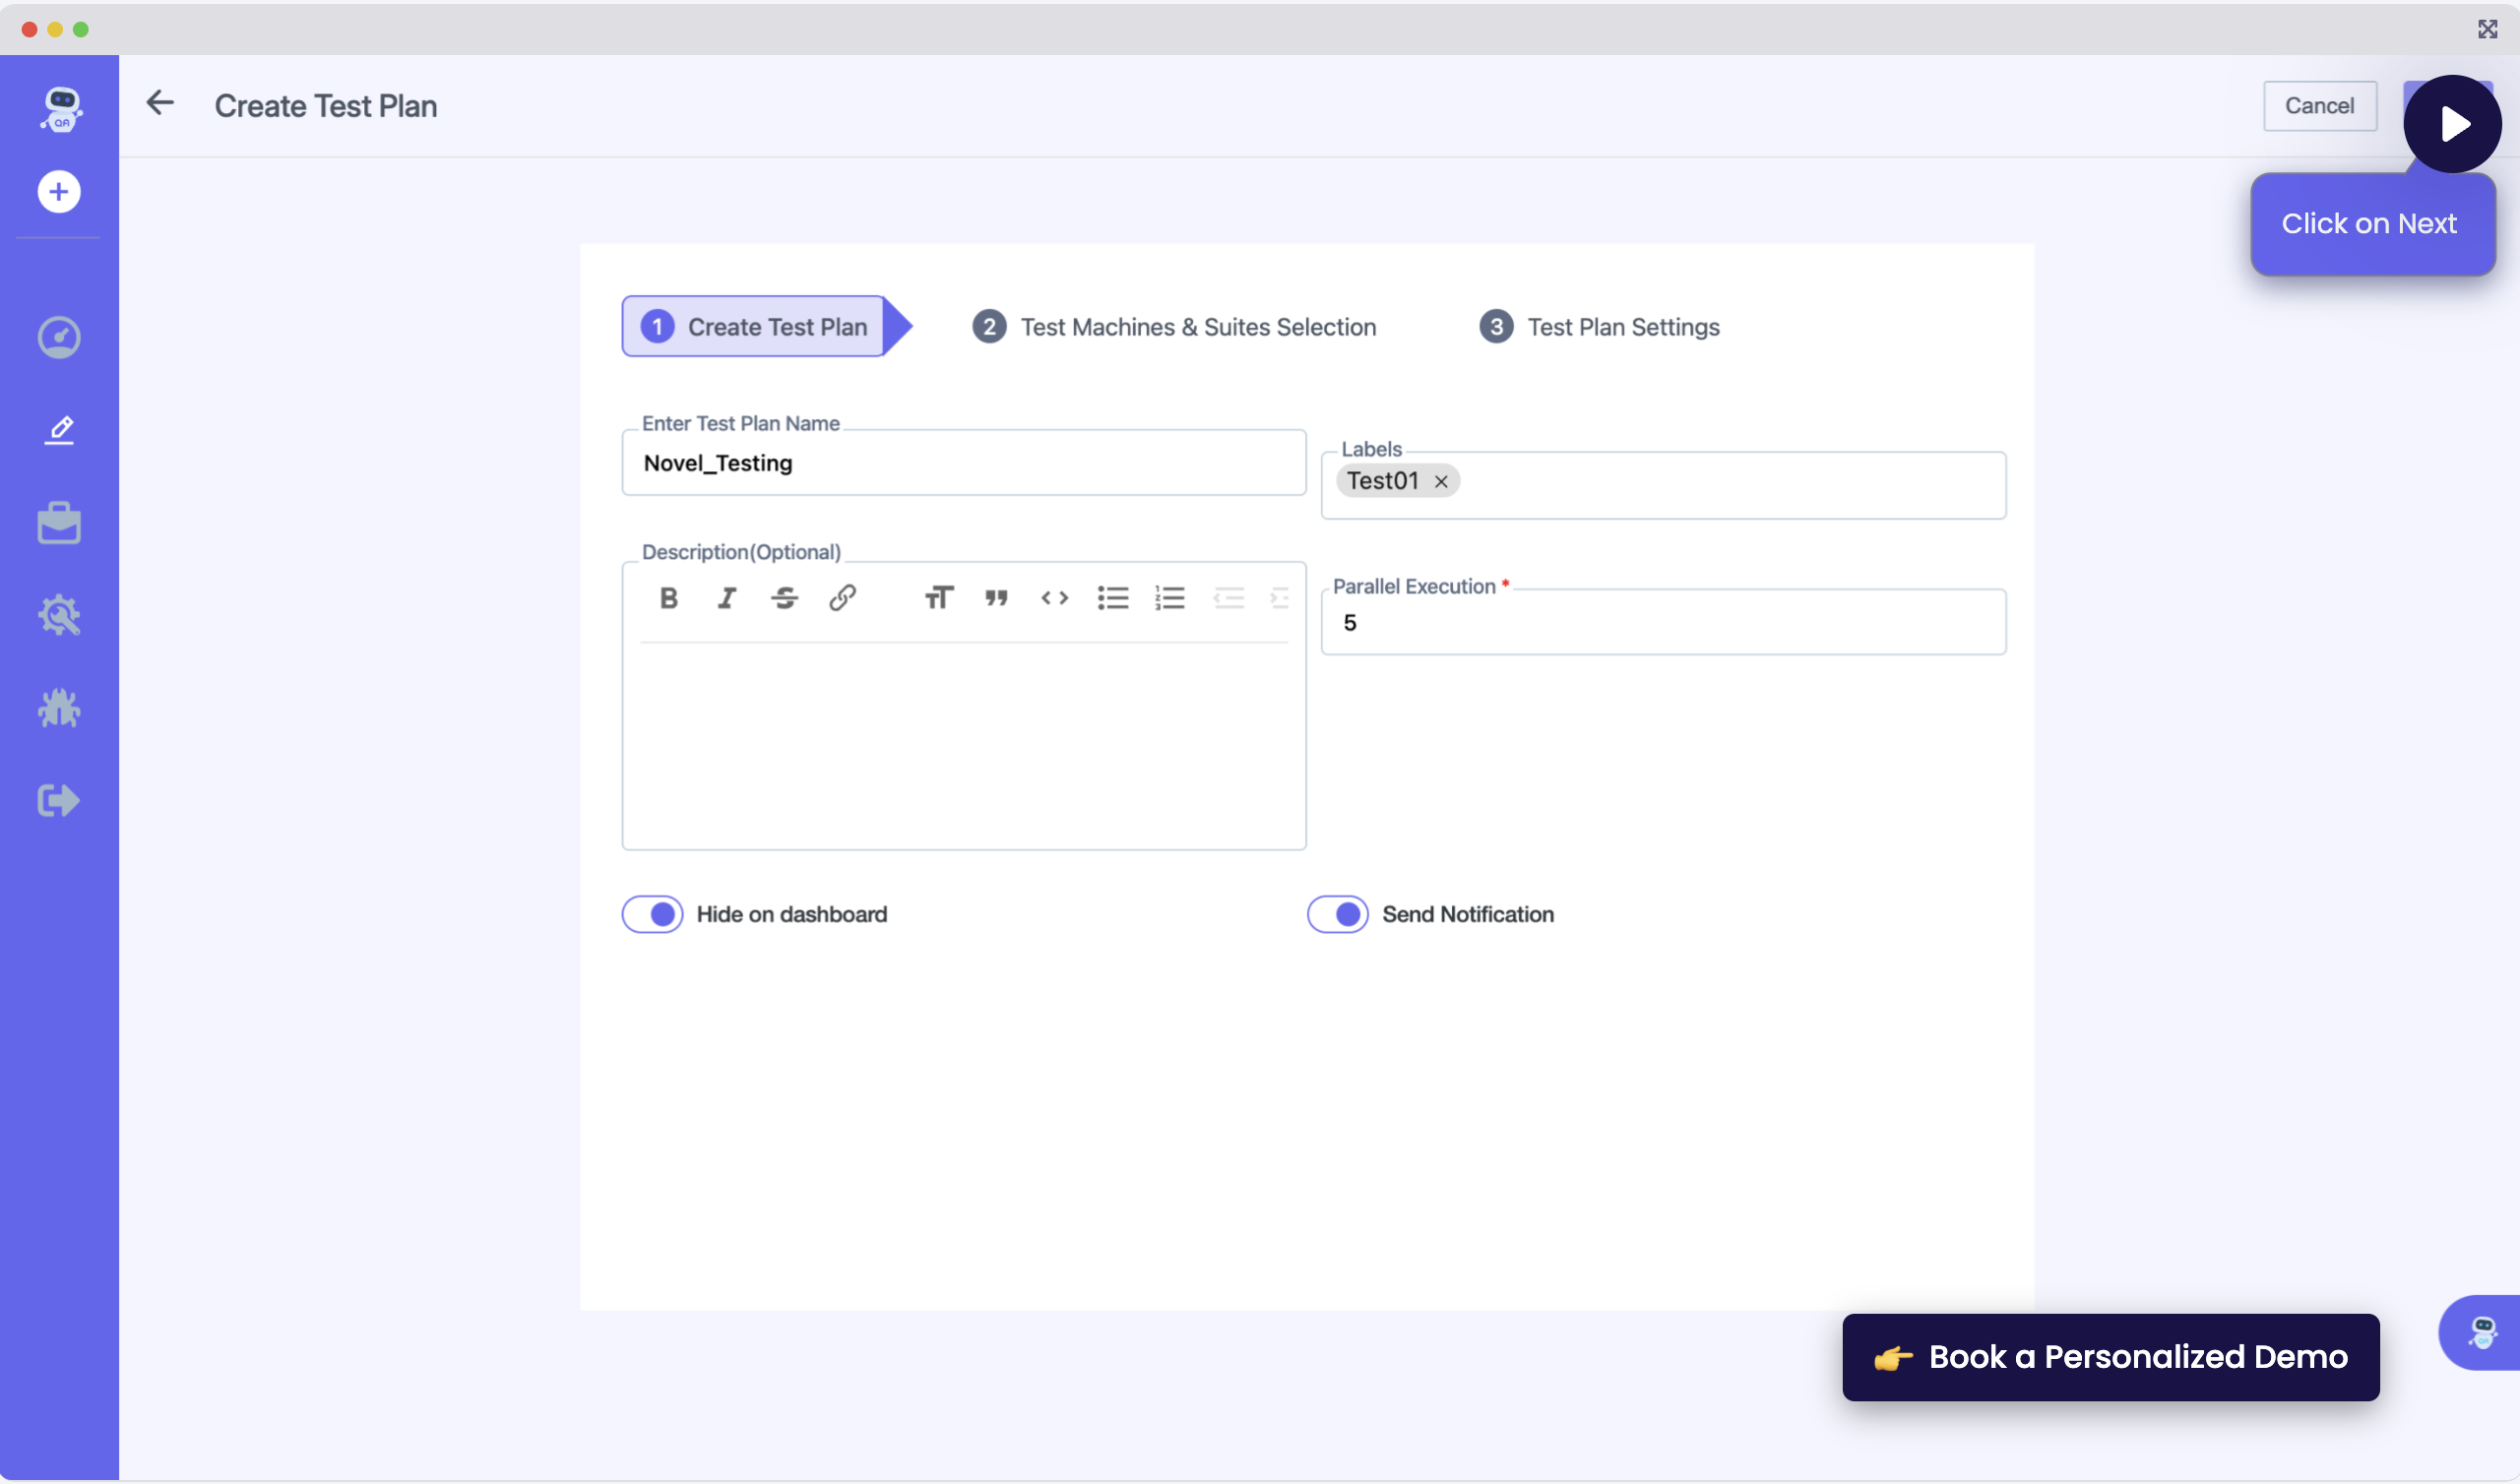Insert a code block in description
2520x1484 pixels.
(1054, 598)
